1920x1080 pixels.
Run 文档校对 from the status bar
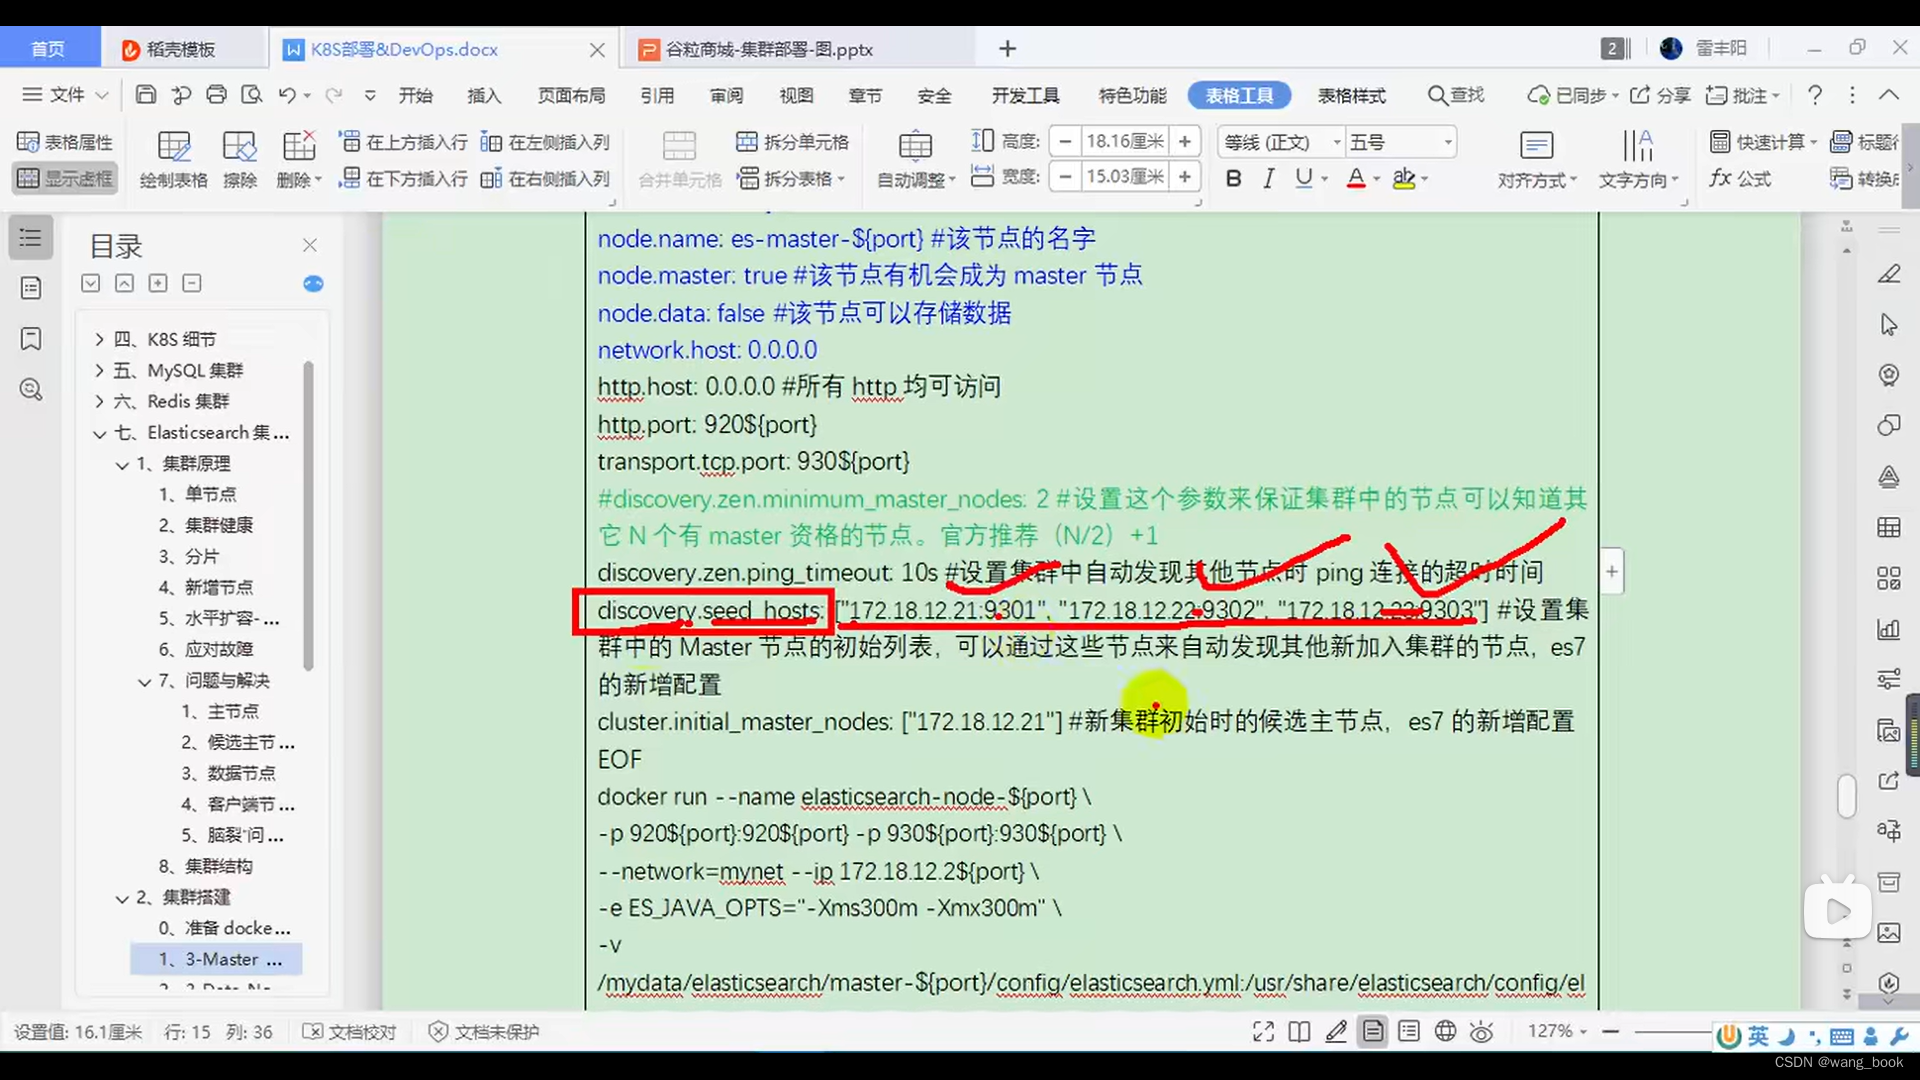pyautogui.click(x=349, y=1031)
